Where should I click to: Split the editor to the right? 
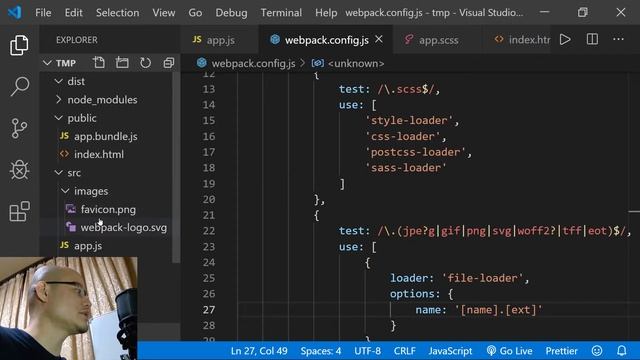(592, 40)
